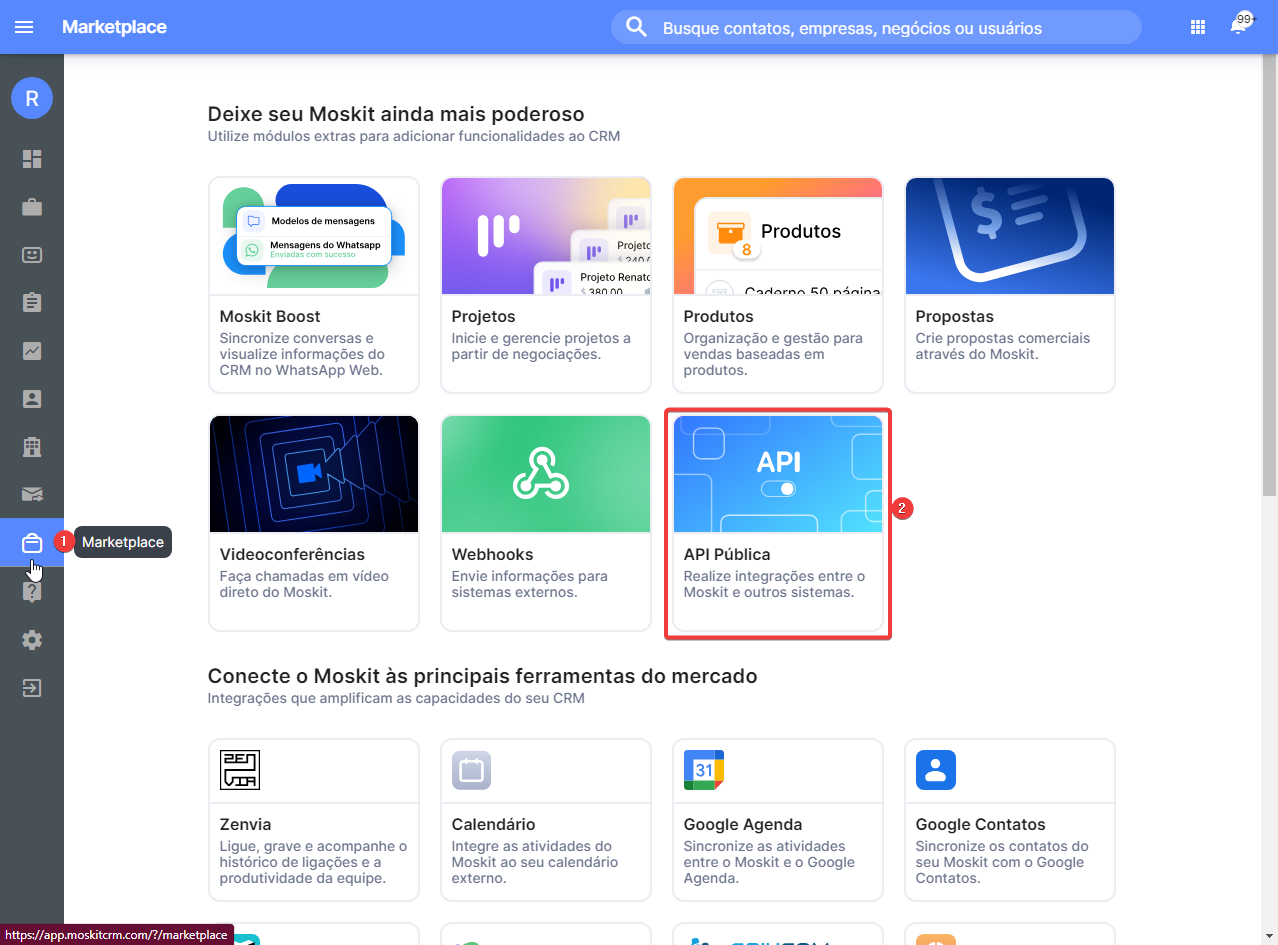Open the clipboard icon in sidebar

click(32, 302)
